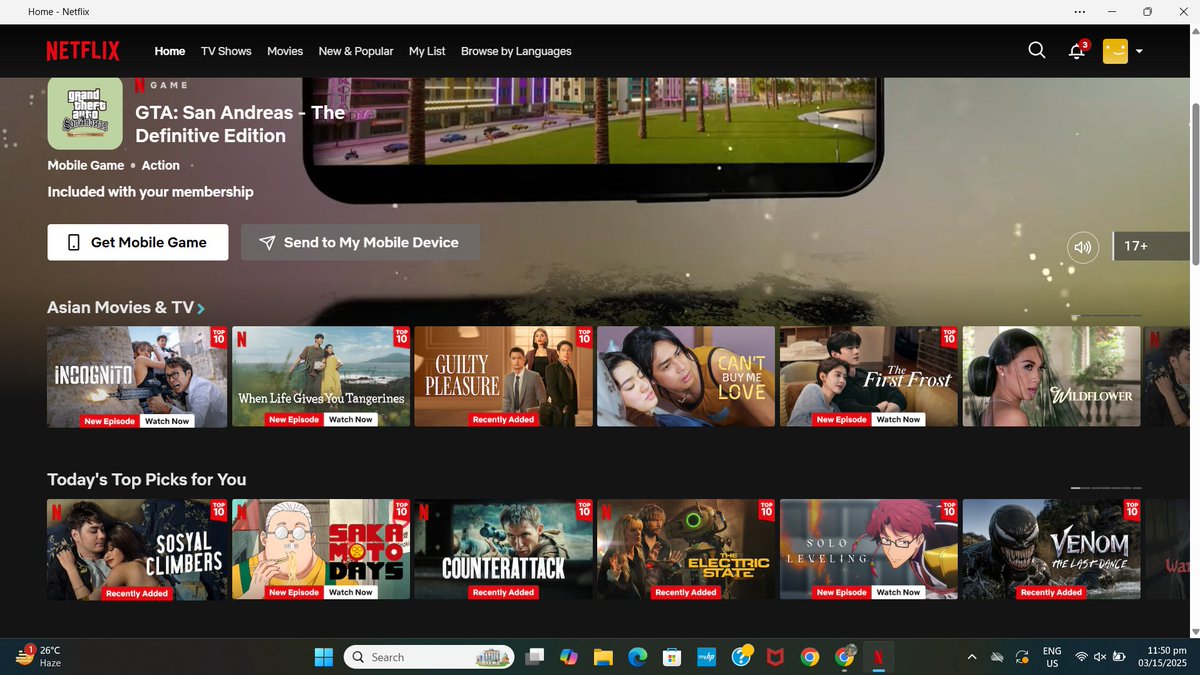This screenshot has height=675, width=1200.
Task: Select the Incognito thumbnail
Action: [x=137, y=377]
